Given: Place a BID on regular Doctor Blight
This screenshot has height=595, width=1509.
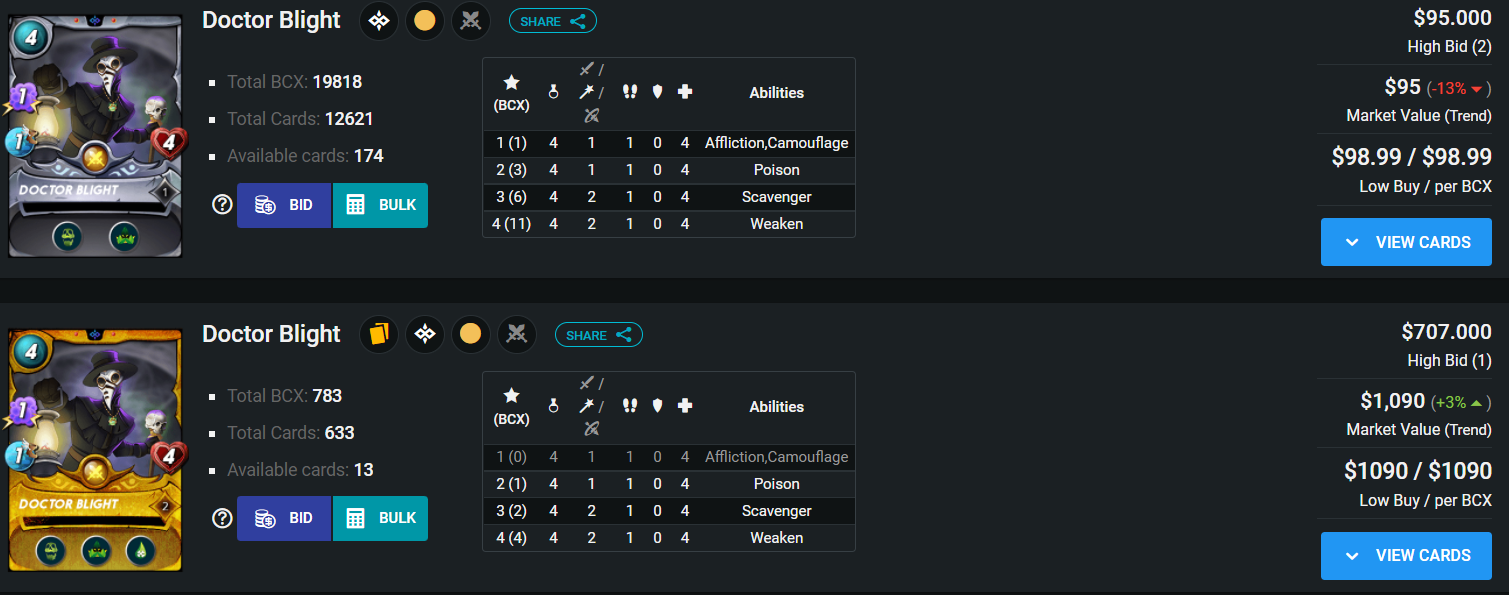Looking at the screenshot, I should point(284,205).
